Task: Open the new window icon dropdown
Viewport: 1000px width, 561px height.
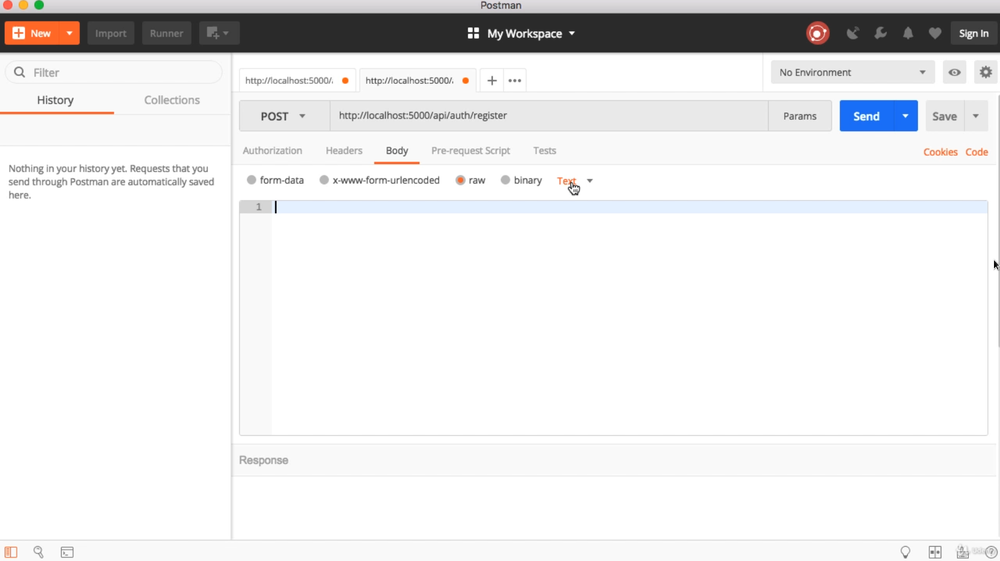Action: (219, 33)
